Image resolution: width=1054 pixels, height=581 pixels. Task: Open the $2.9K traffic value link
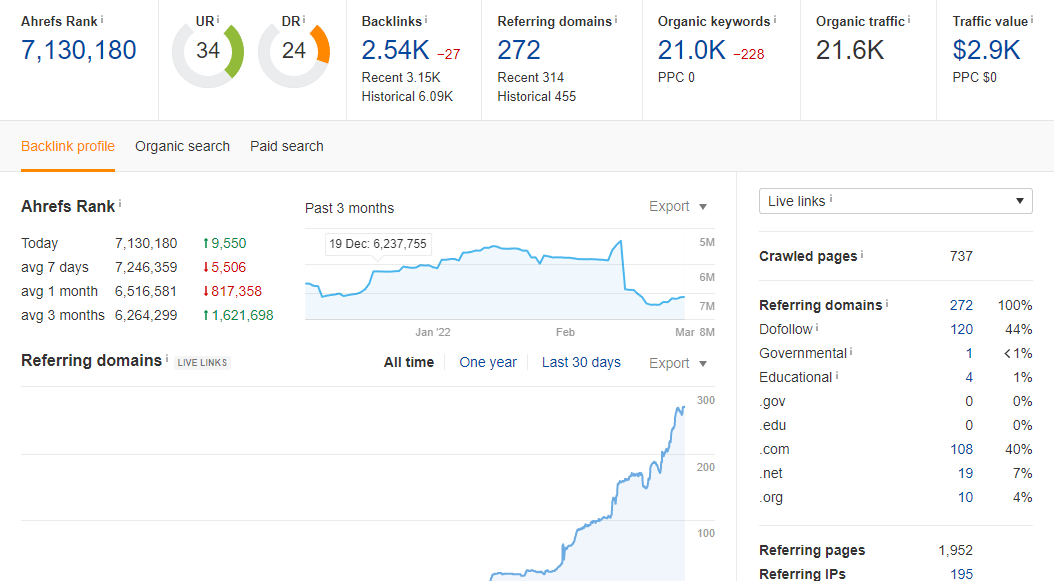tap(986, 50)
